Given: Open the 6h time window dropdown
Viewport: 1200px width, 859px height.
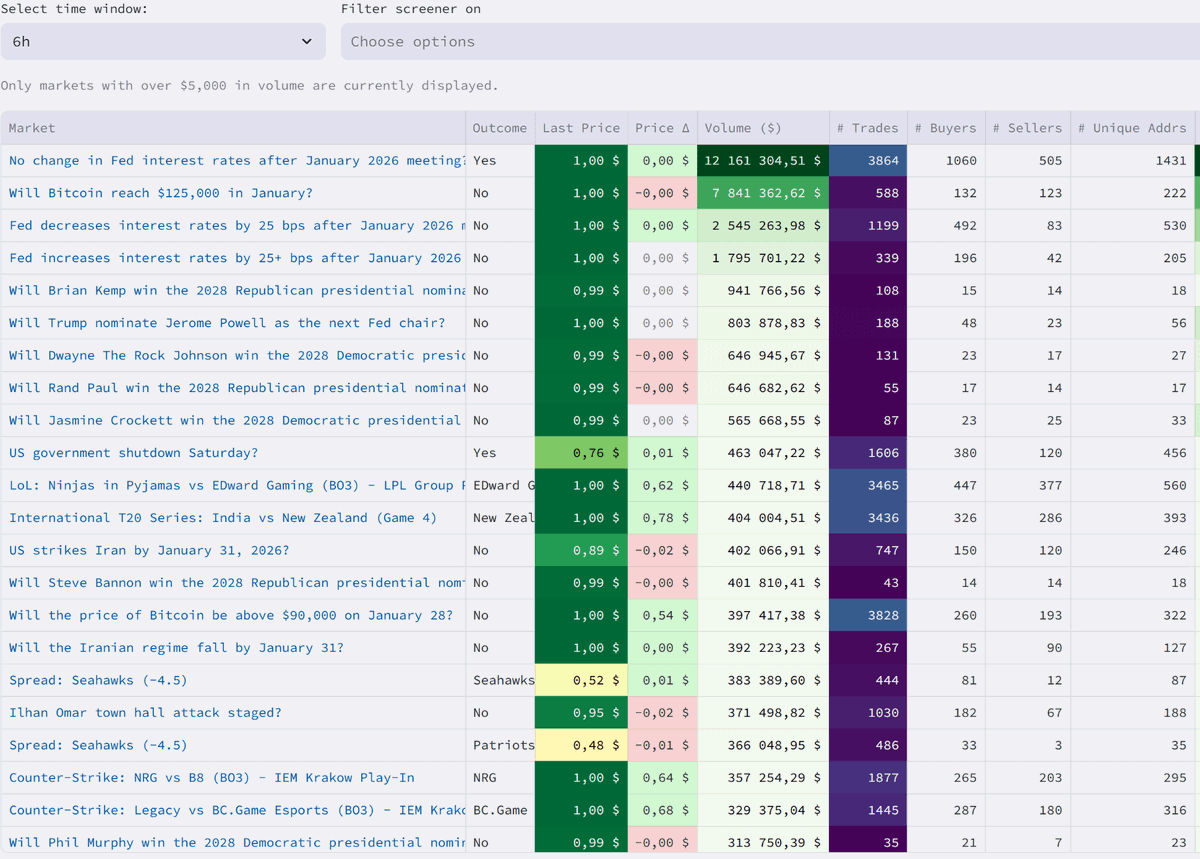Looking at the screenshot, I should point(163,42).
